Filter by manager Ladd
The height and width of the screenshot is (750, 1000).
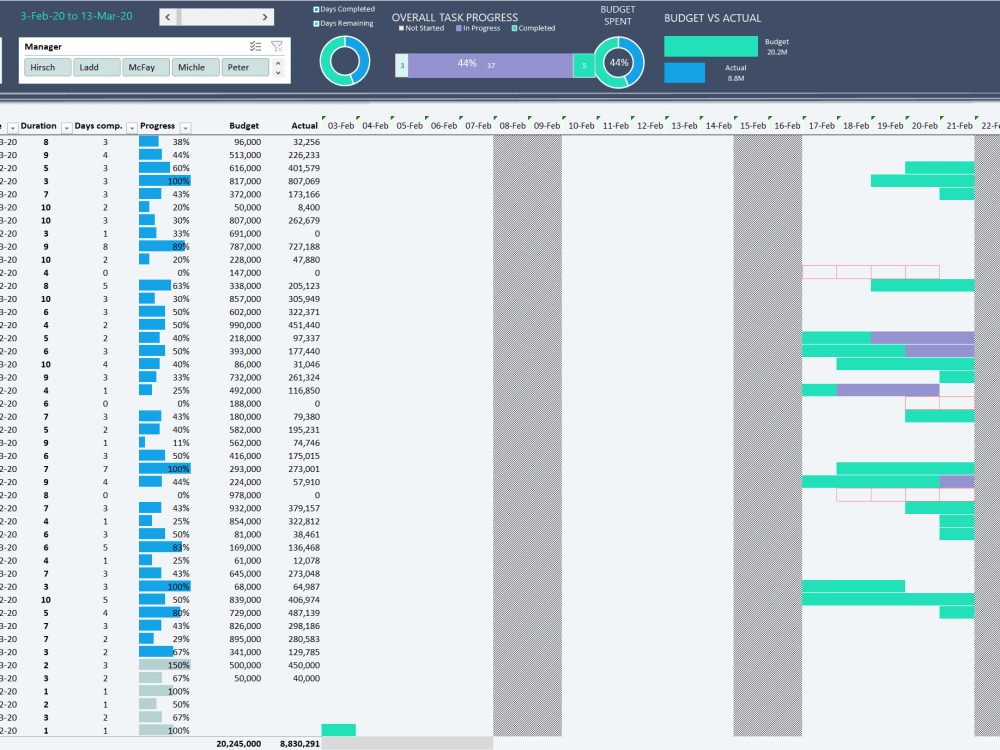tap(97, 68)
